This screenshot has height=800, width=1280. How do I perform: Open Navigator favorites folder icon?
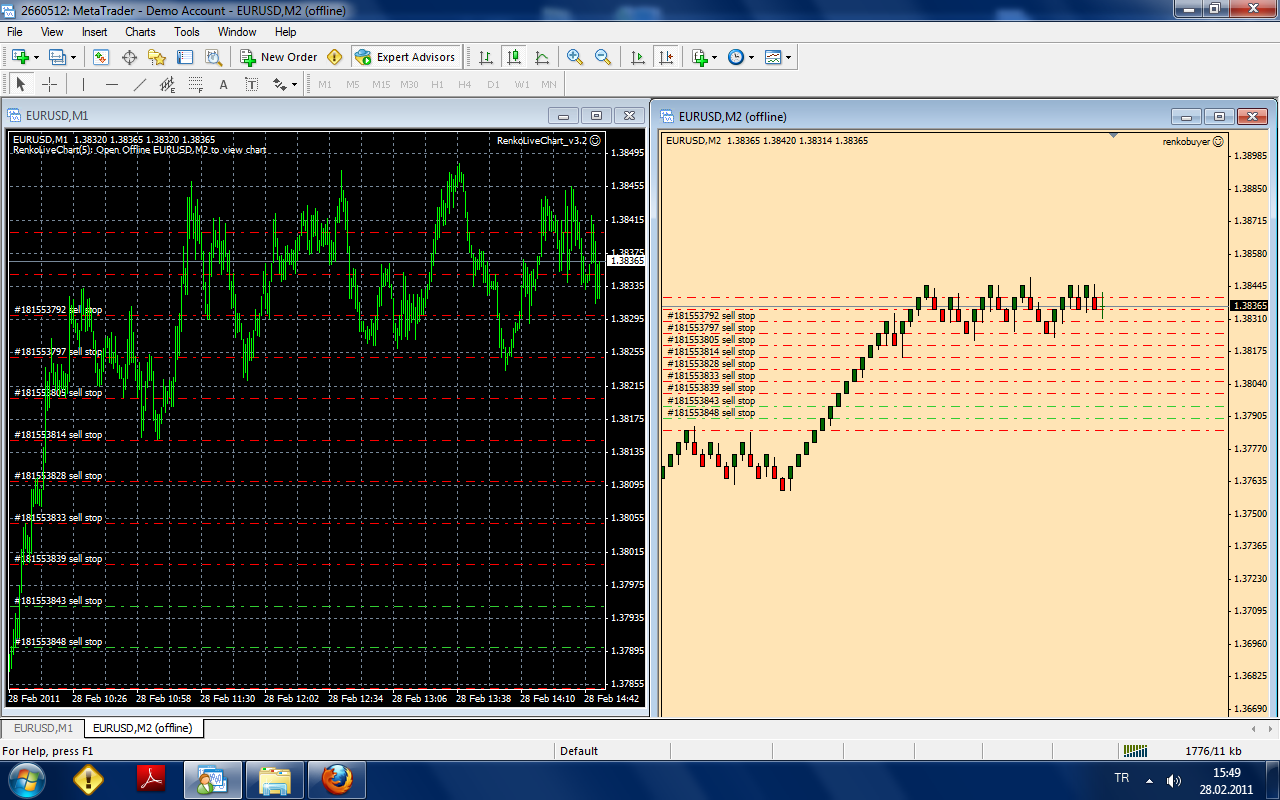coord(157,57)
